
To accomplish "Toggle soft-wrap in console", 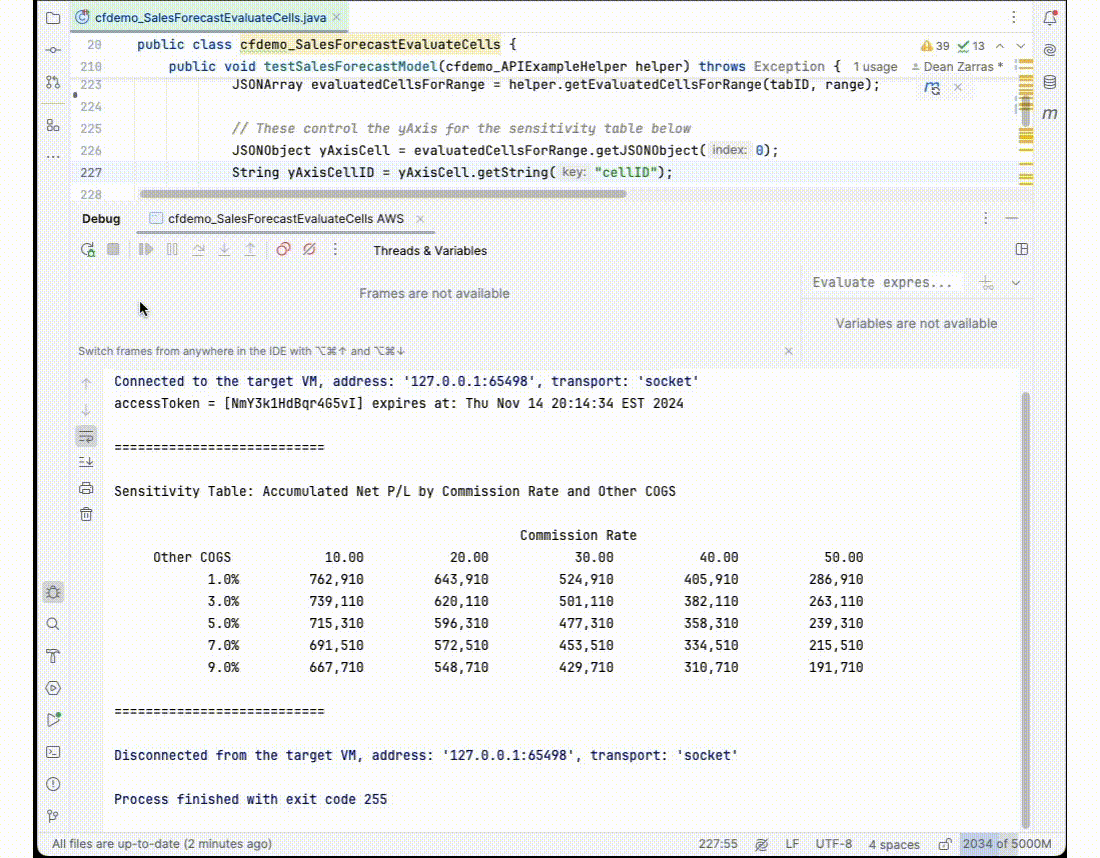I will coord(86,437).
